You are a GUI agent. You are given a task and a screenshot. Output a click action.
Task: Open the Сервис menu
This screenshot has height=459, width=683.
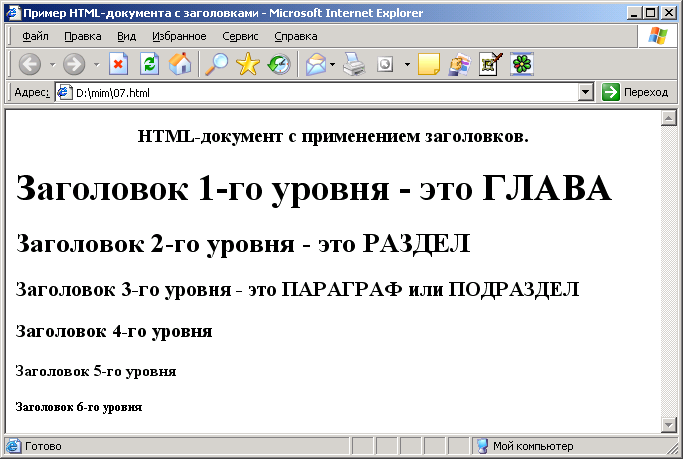click(240, 36)
